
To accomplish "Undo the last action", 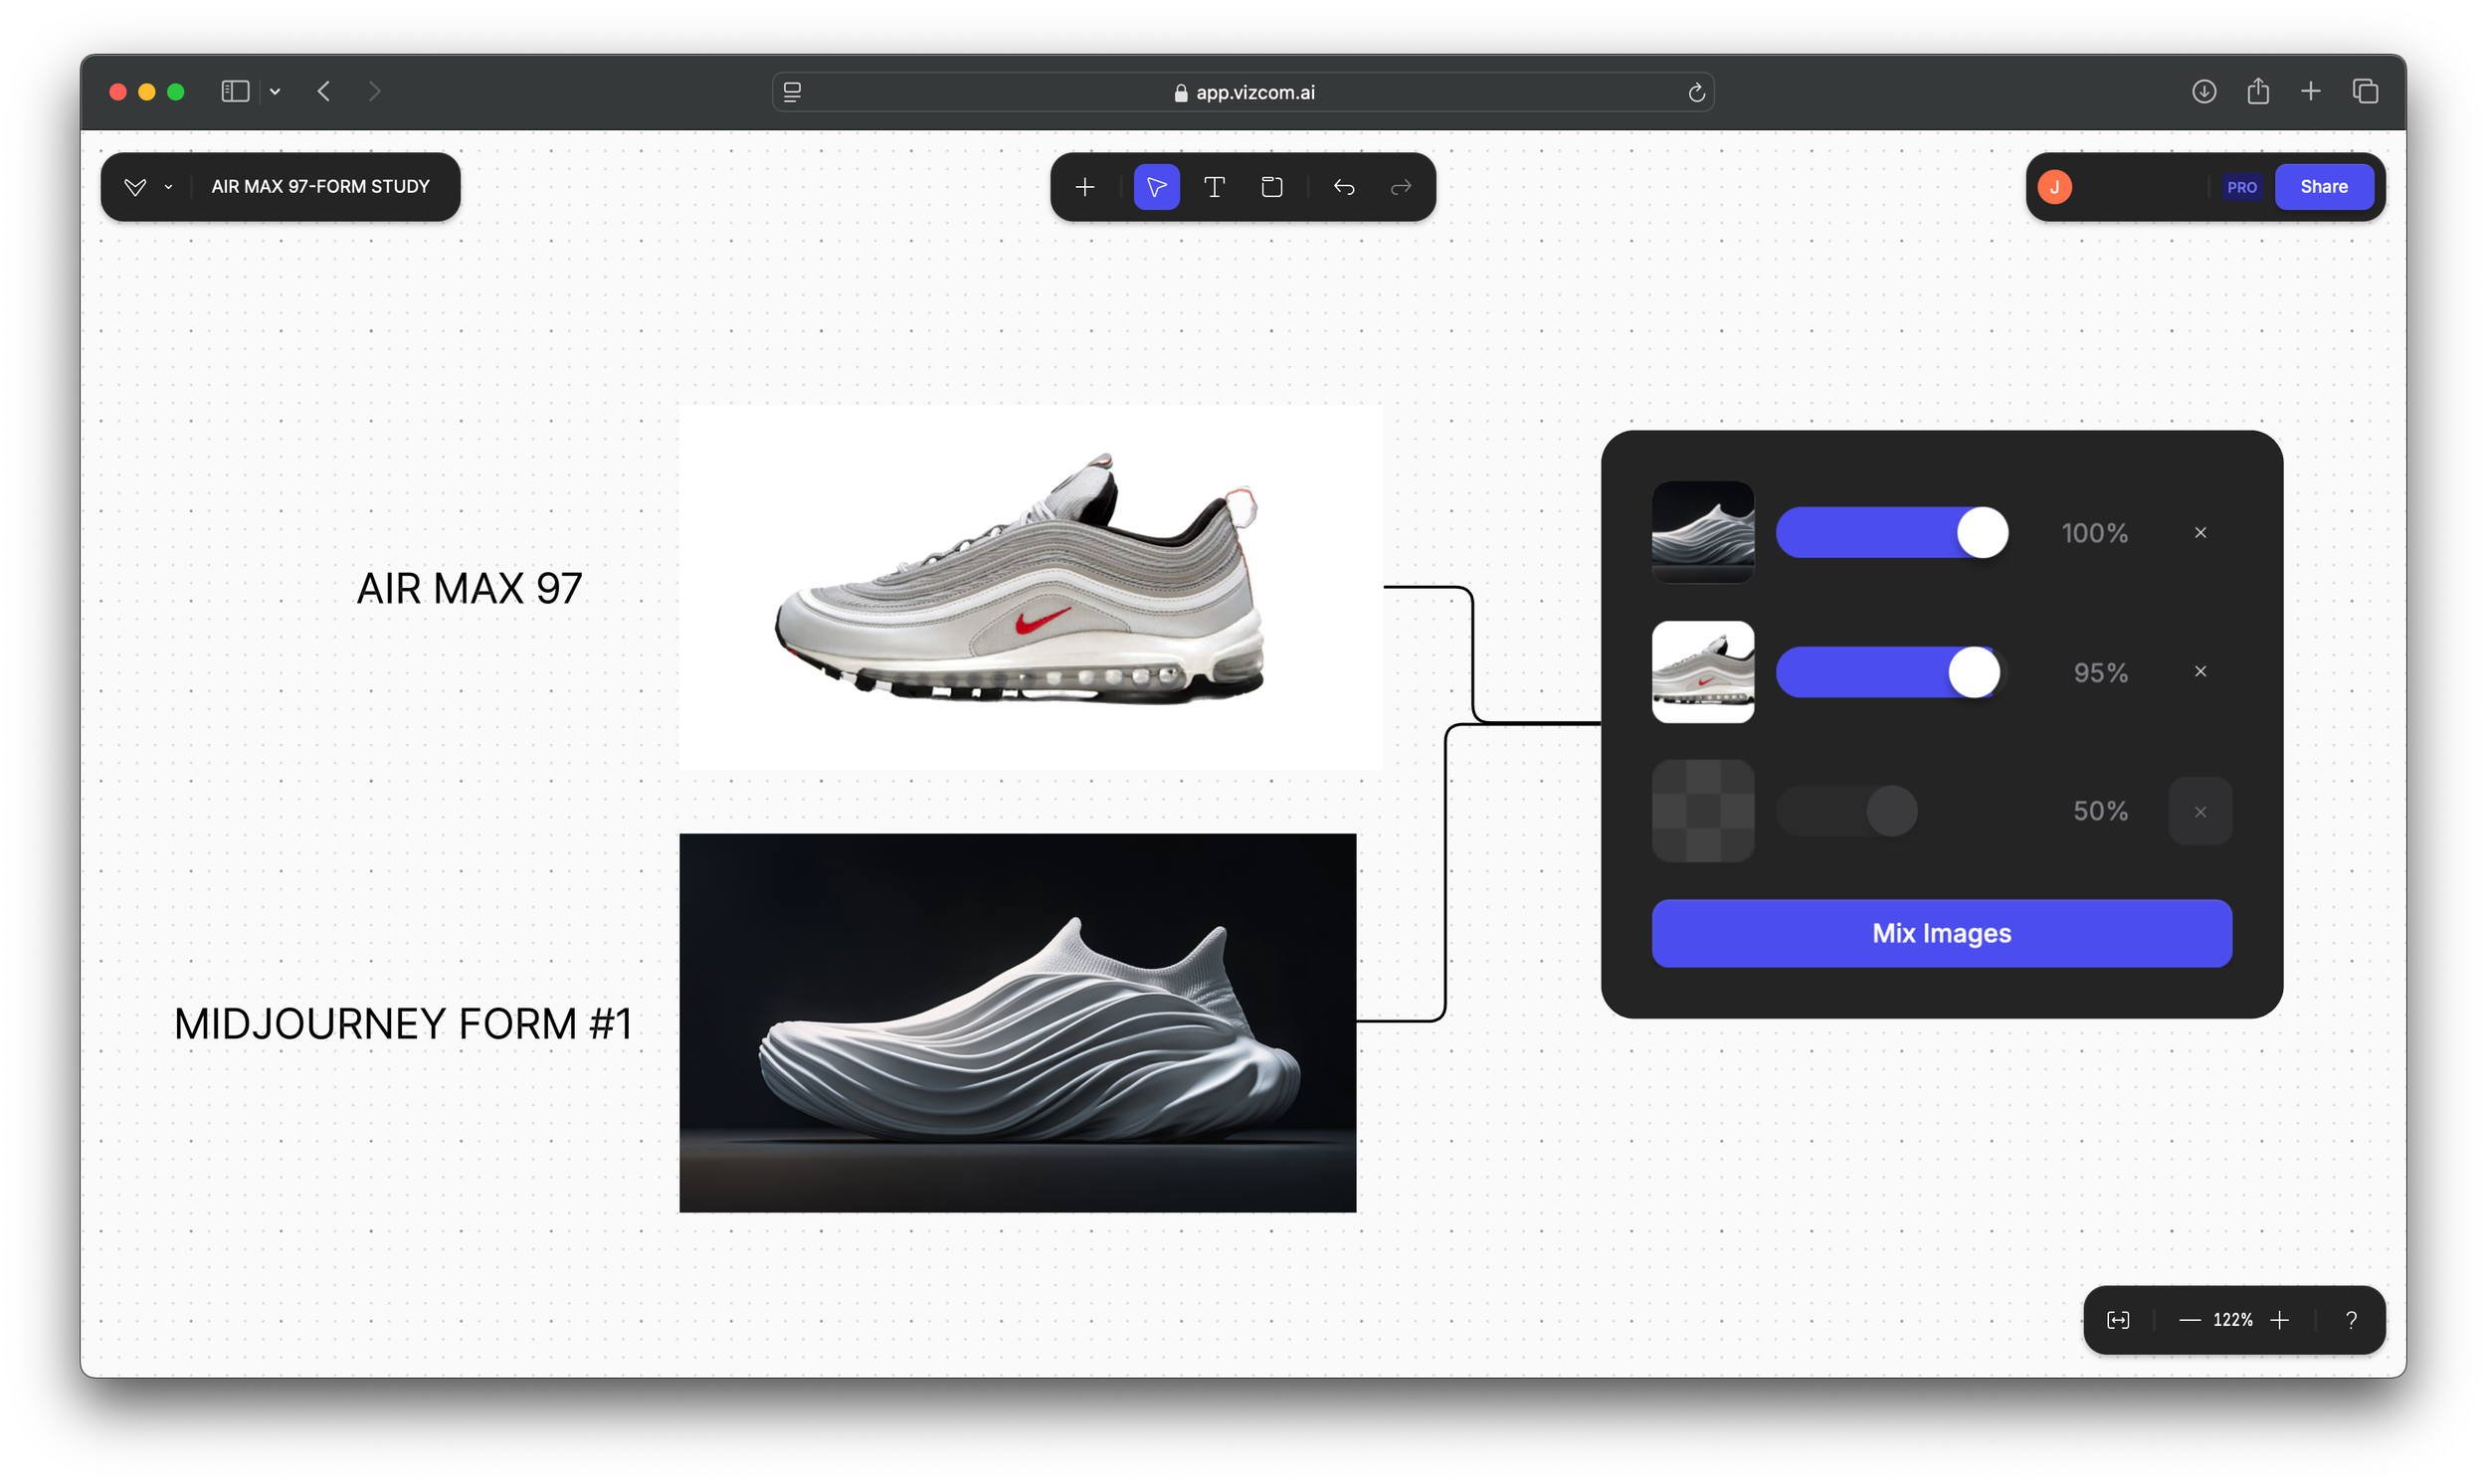I will pos(1344,187).
